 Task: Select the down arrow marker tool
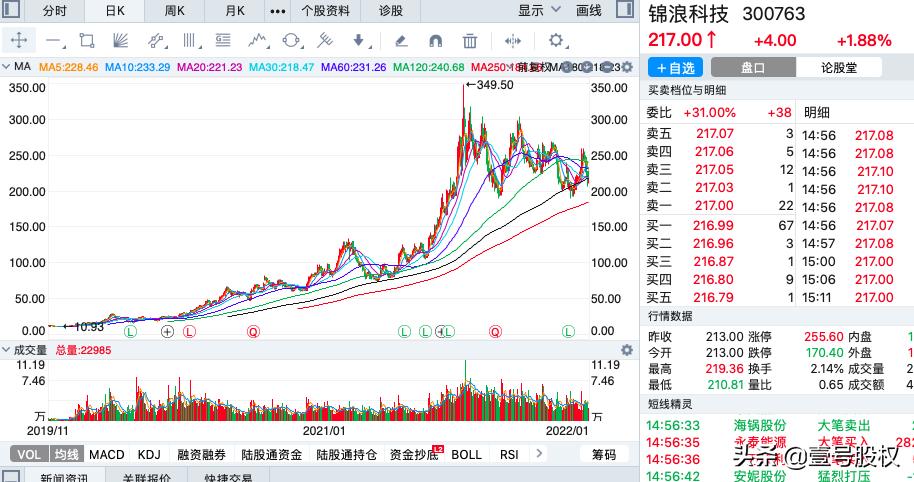click(359, 40)
